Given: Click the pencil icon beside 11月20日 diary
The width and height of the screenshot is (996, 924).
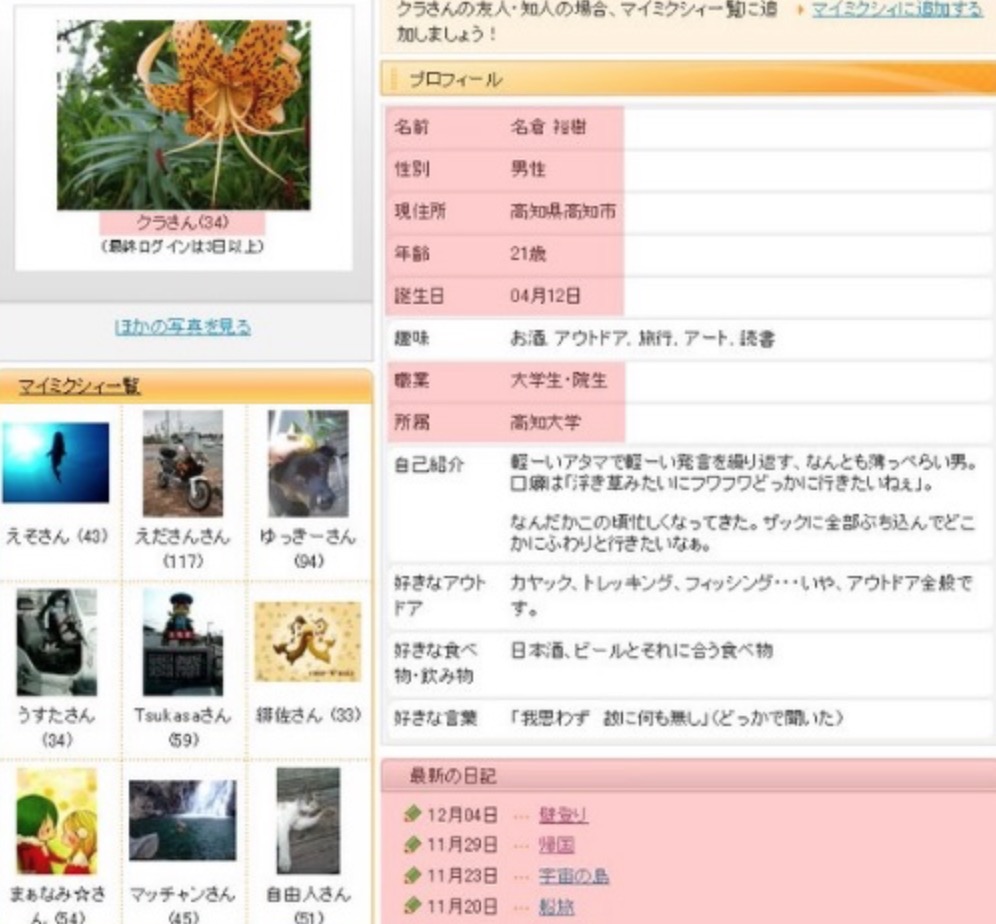Looking at the screenshot, I should pos(411,907).
